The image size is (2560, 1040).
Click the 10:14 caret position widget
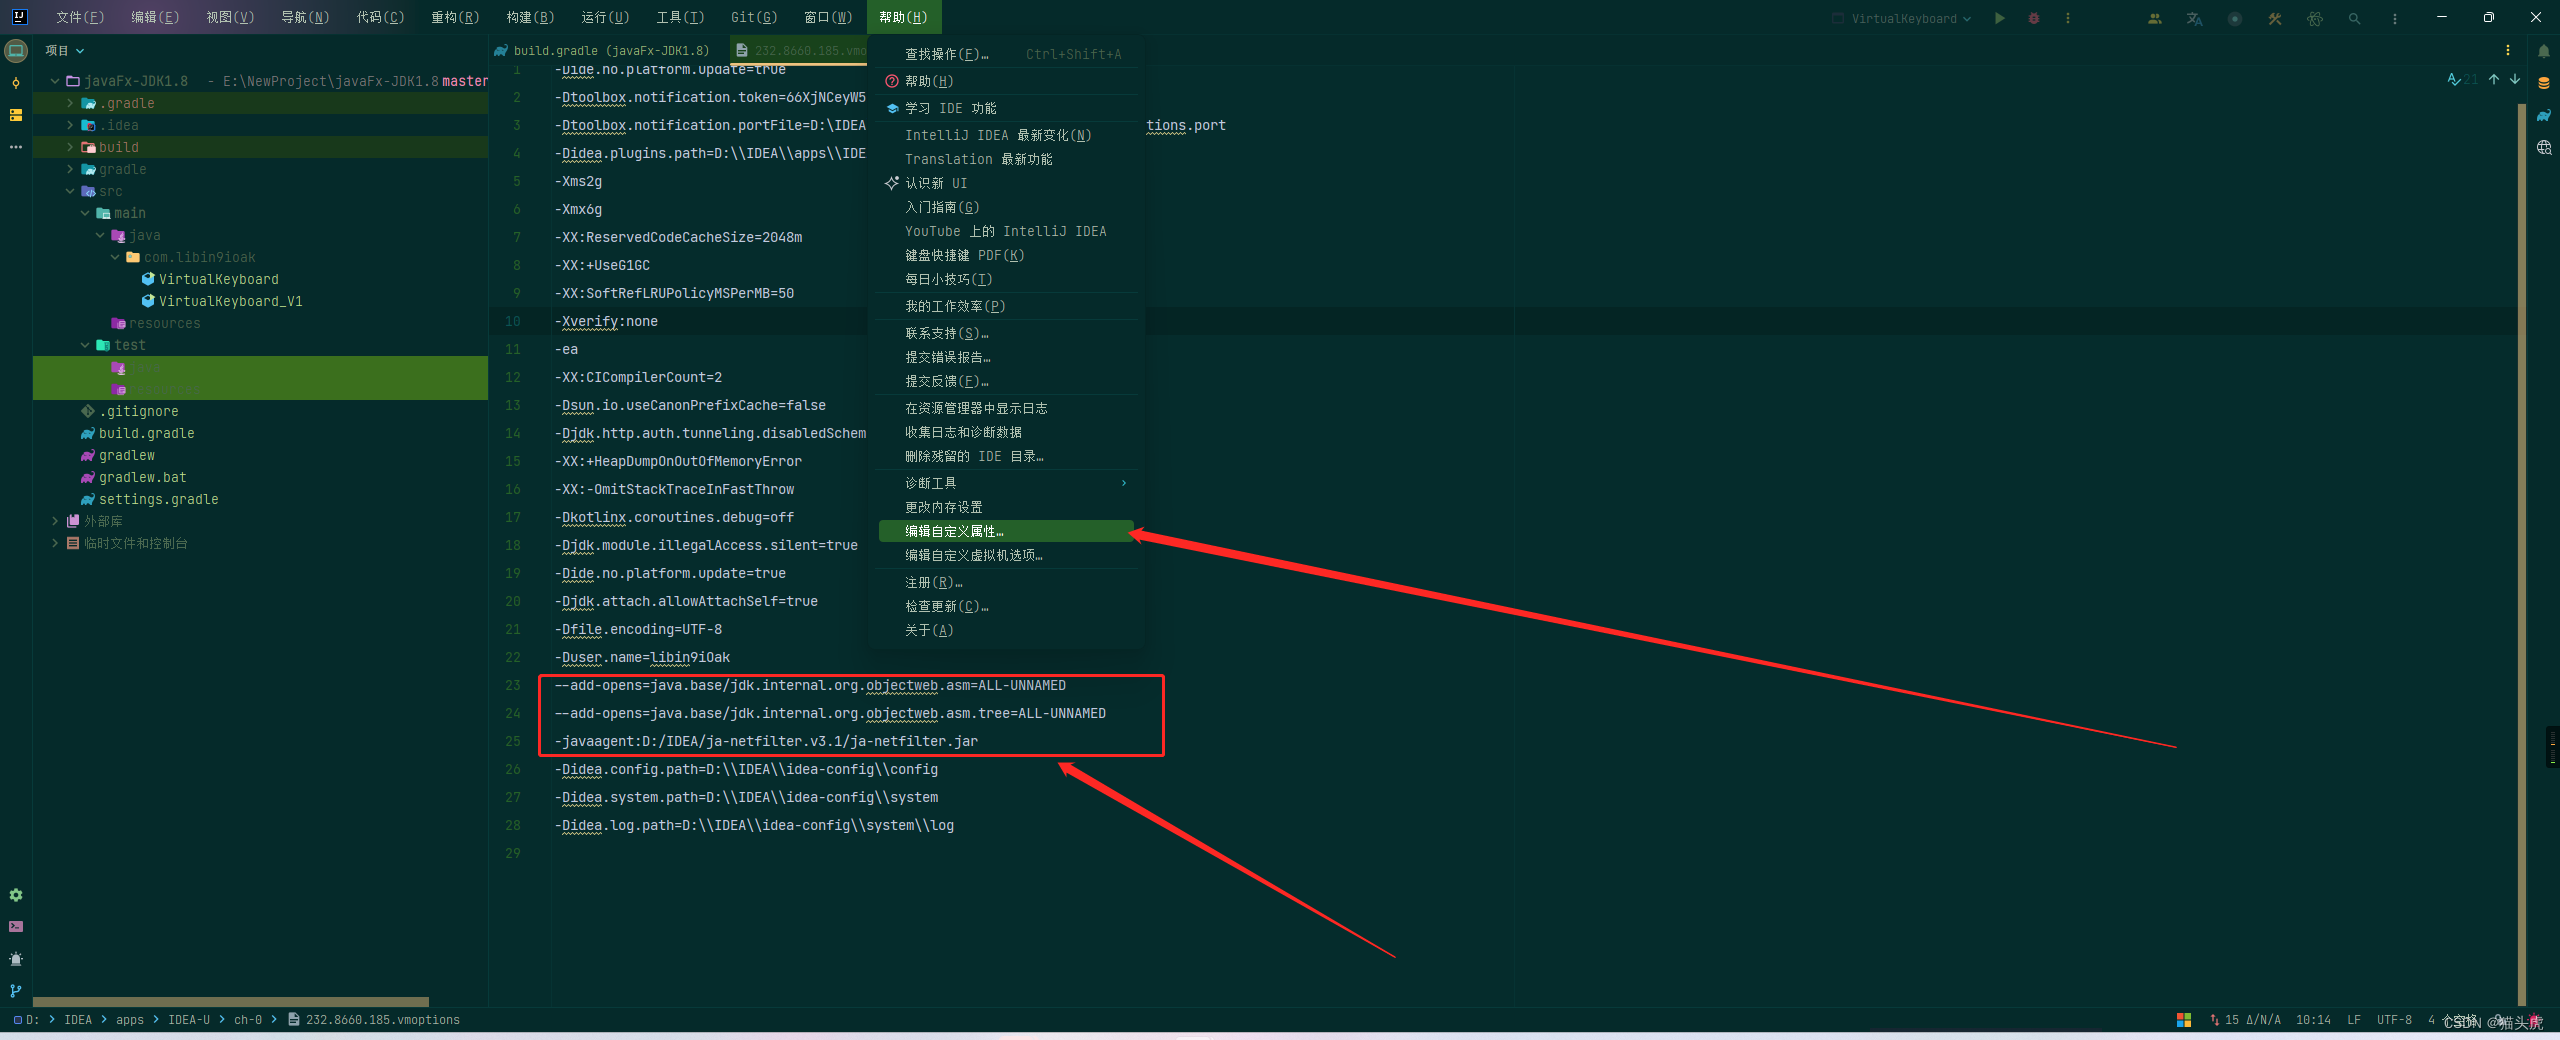(2313, 1020)
